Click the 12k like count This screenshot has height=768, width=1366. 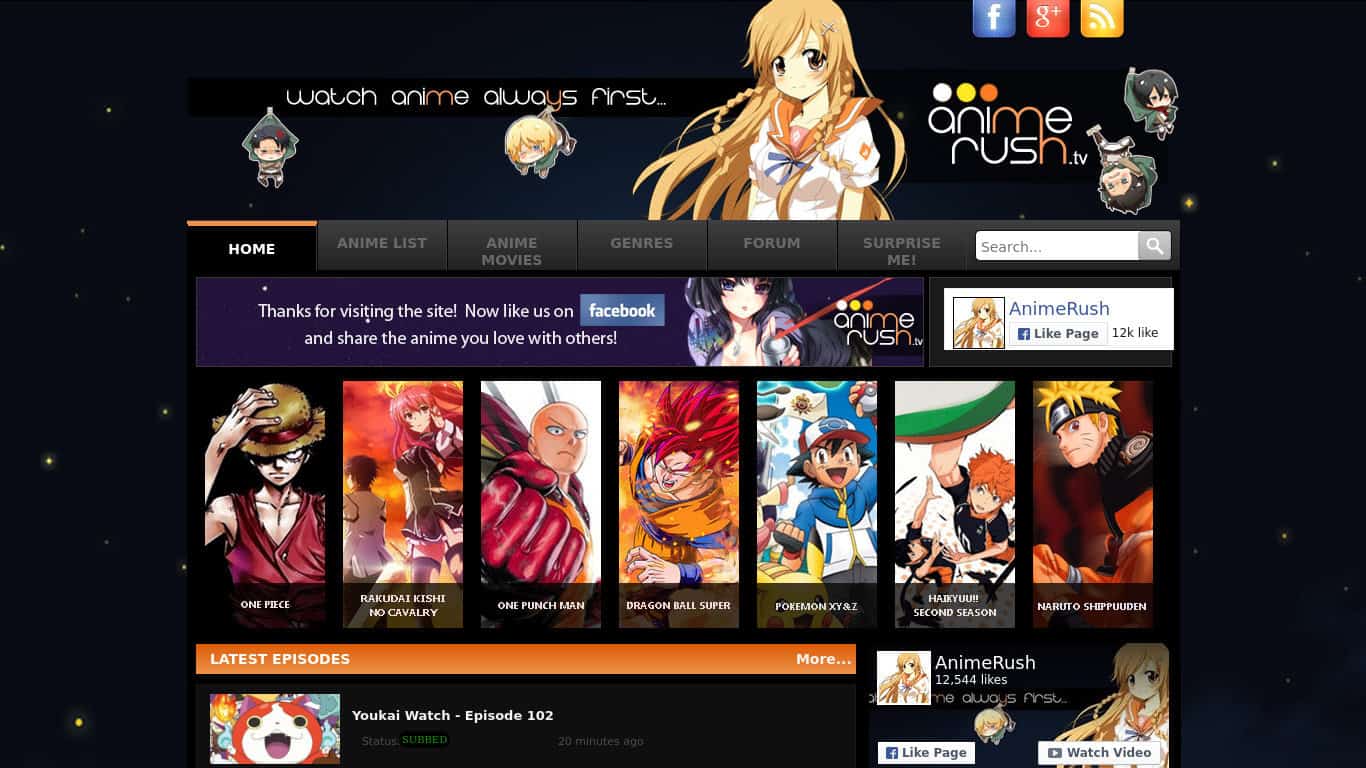click(x=1135, y=333)
